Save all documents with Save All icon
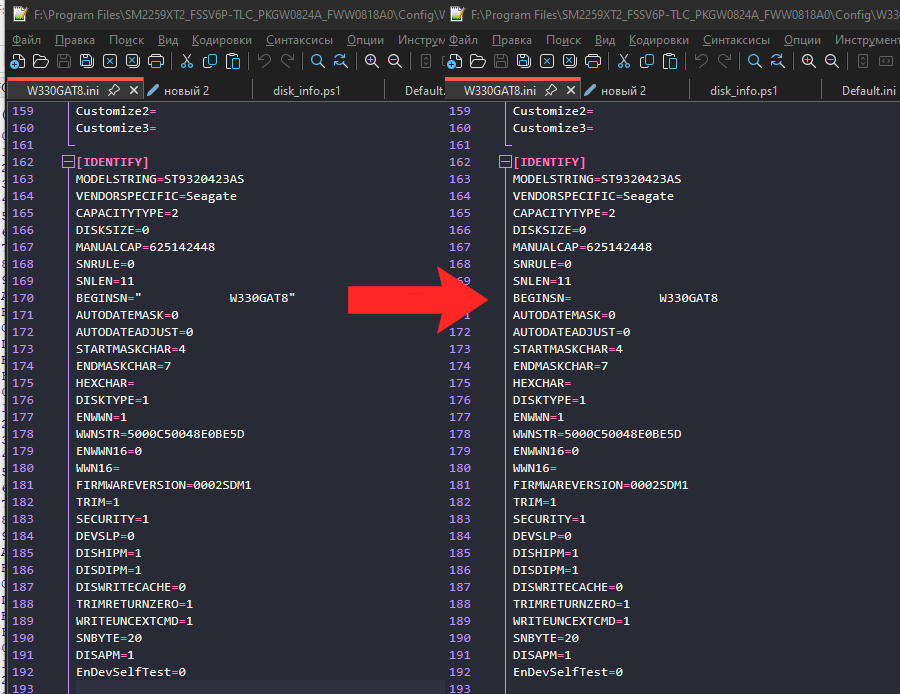The image size is (900, 694). pyautogui.click(x=85, y=61)
